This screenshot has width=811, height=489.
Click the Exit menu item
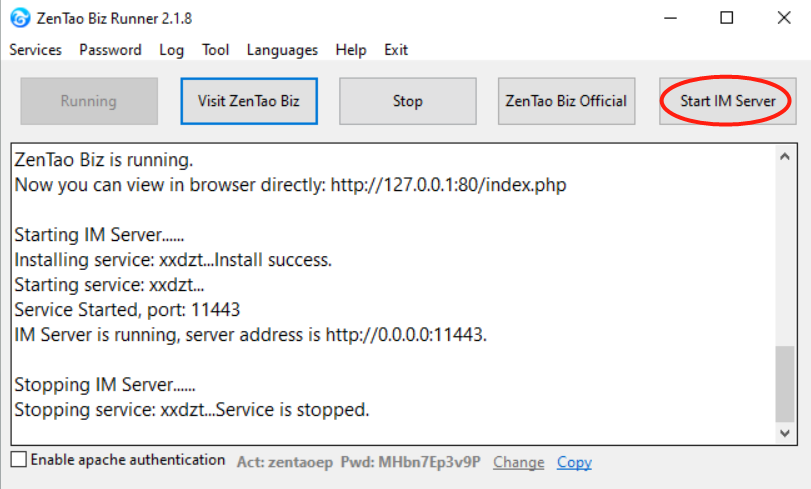click(x=396, y=50)
